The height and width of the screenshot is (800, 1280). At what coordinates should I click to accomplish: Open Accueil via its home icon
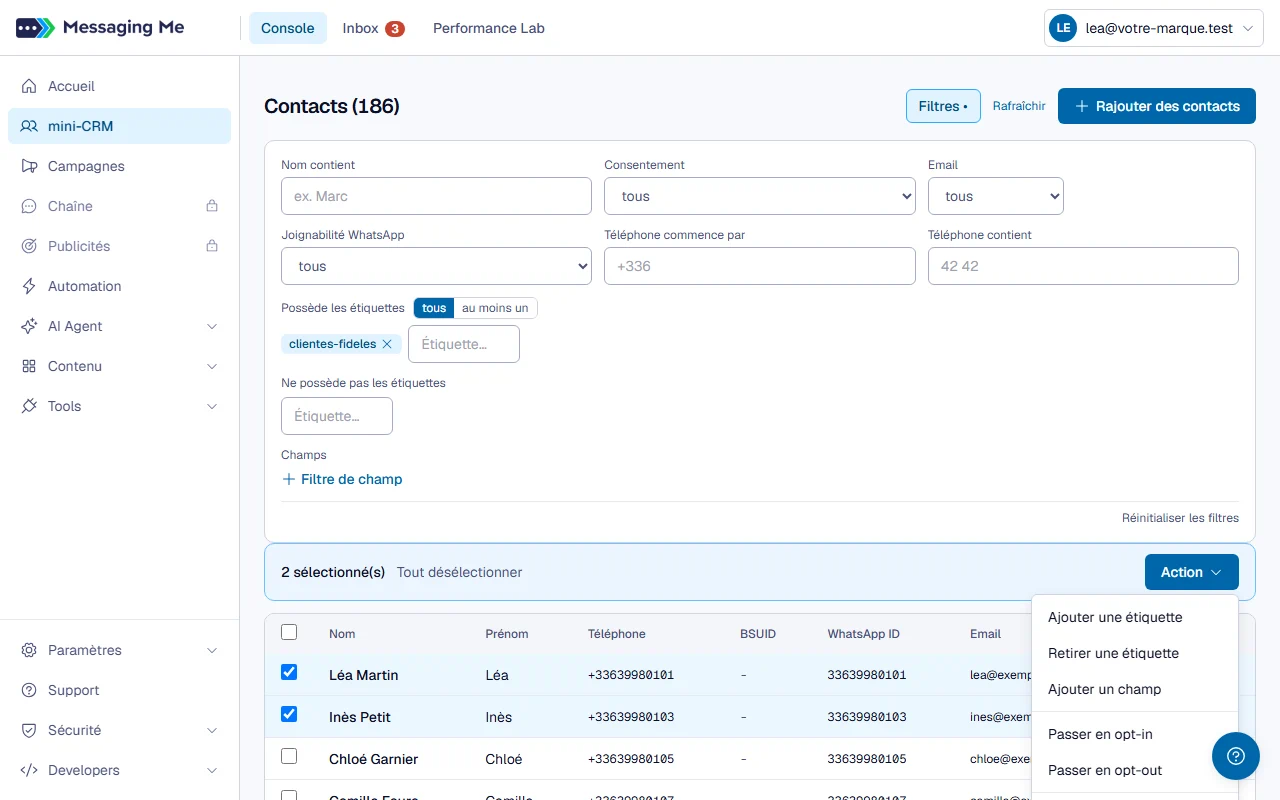point(29,86)
